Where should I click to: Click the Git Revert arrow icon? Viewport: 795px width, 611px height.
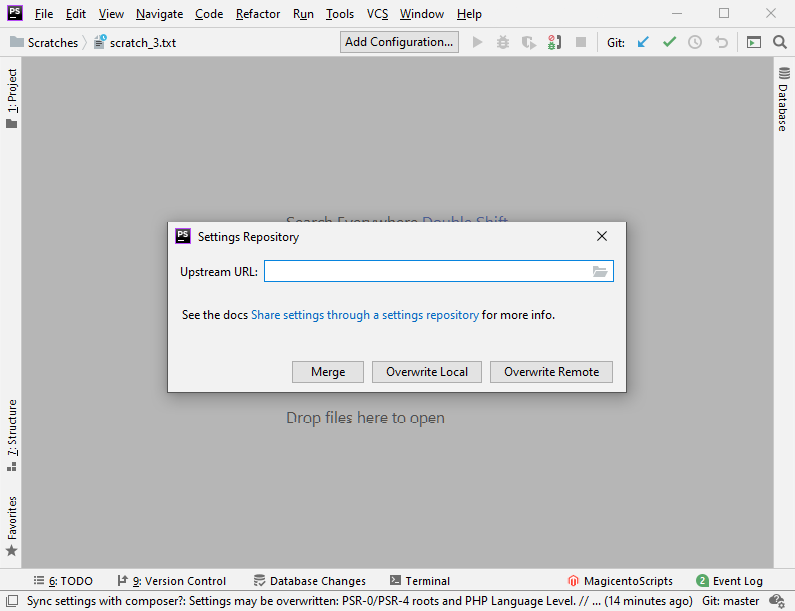tap(721, 42)
